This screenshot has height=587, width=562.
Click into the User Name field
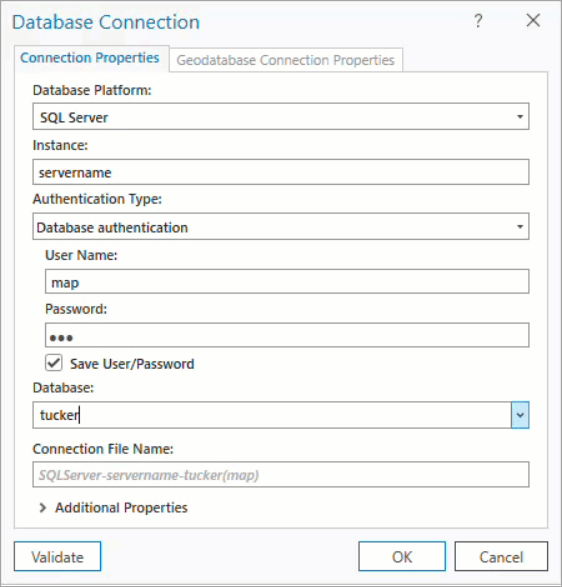click(287, 282)
